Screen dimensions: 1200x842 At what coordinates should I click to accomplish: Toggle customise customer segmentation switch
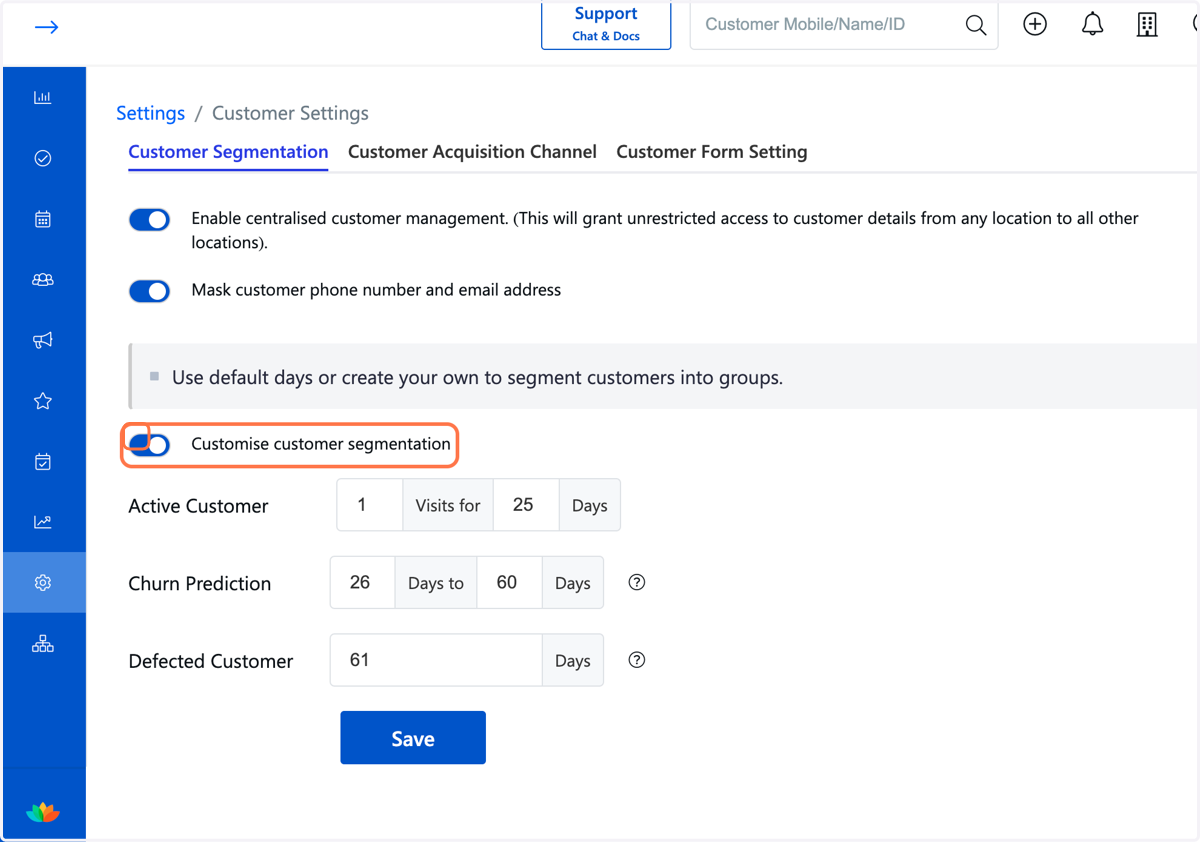pyautogui.click(x=150, y=444)
